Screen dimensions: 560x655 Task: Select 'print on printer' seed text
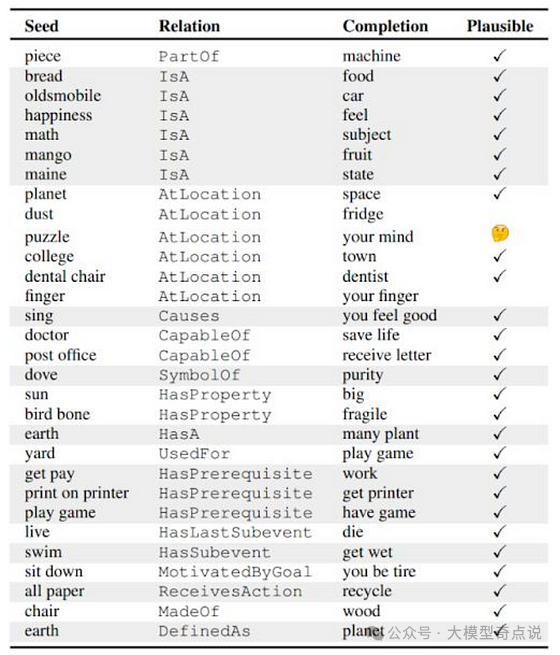76,493
